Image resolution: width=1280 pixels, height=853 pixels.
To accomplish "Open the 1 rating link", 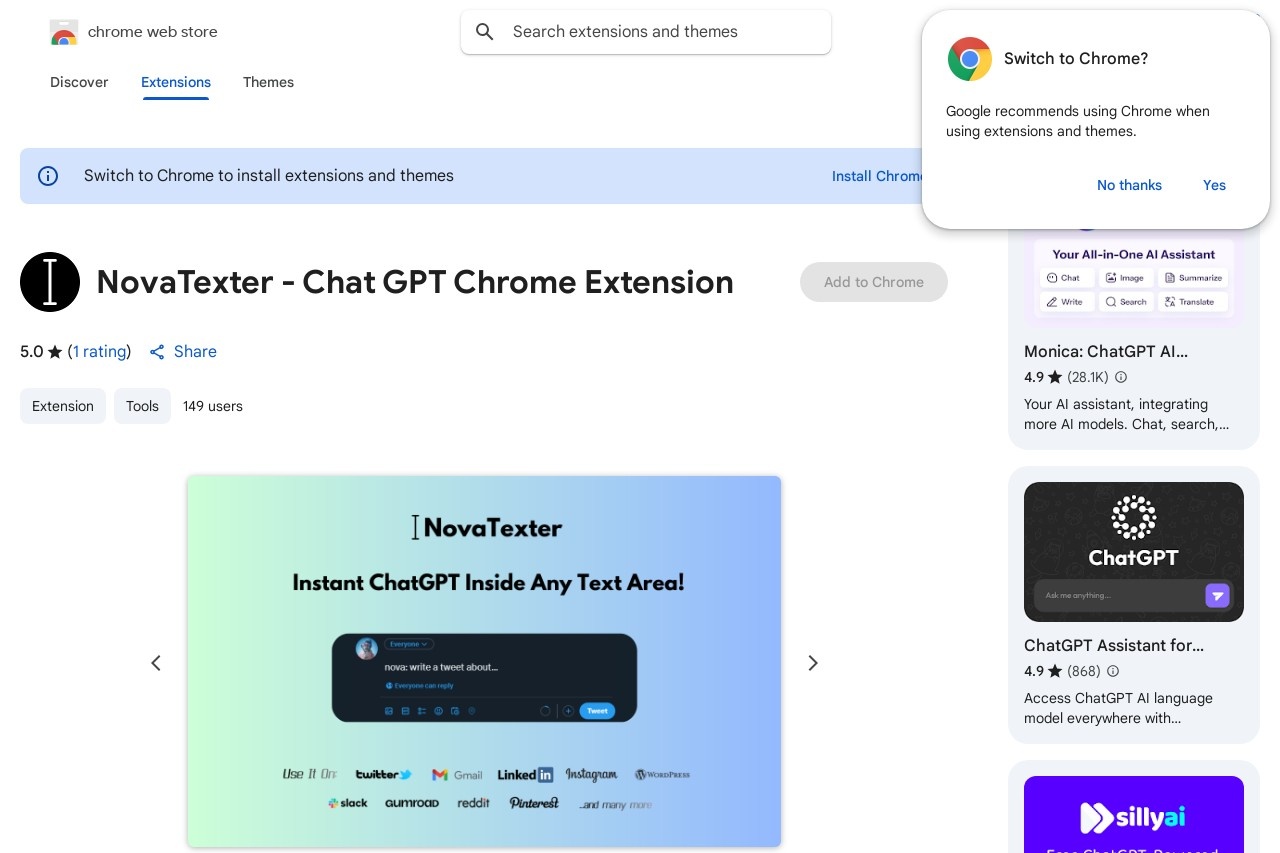I will 100,352.
